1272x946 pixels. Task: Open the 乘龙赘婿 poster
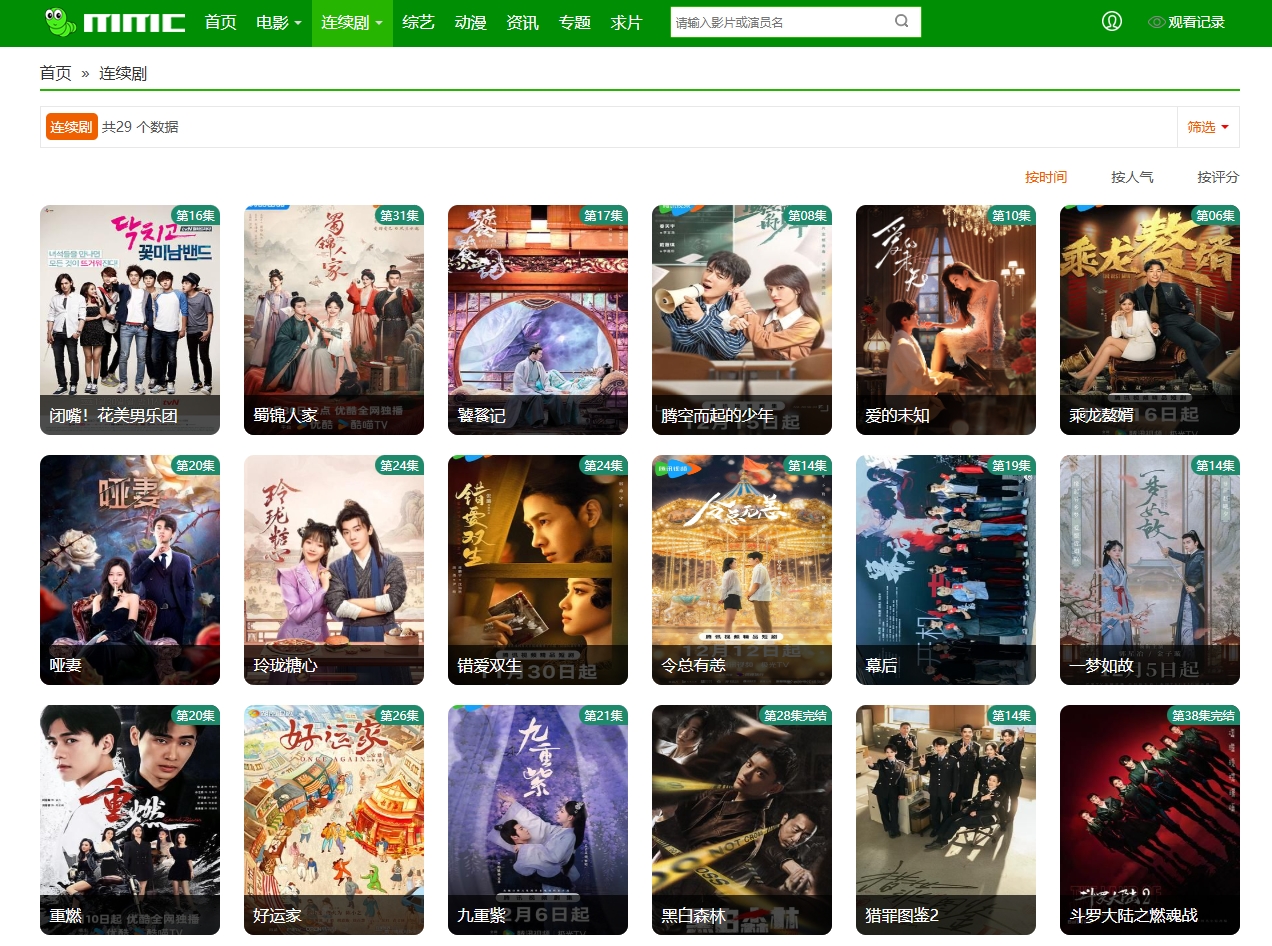(x=1150, y=320)
